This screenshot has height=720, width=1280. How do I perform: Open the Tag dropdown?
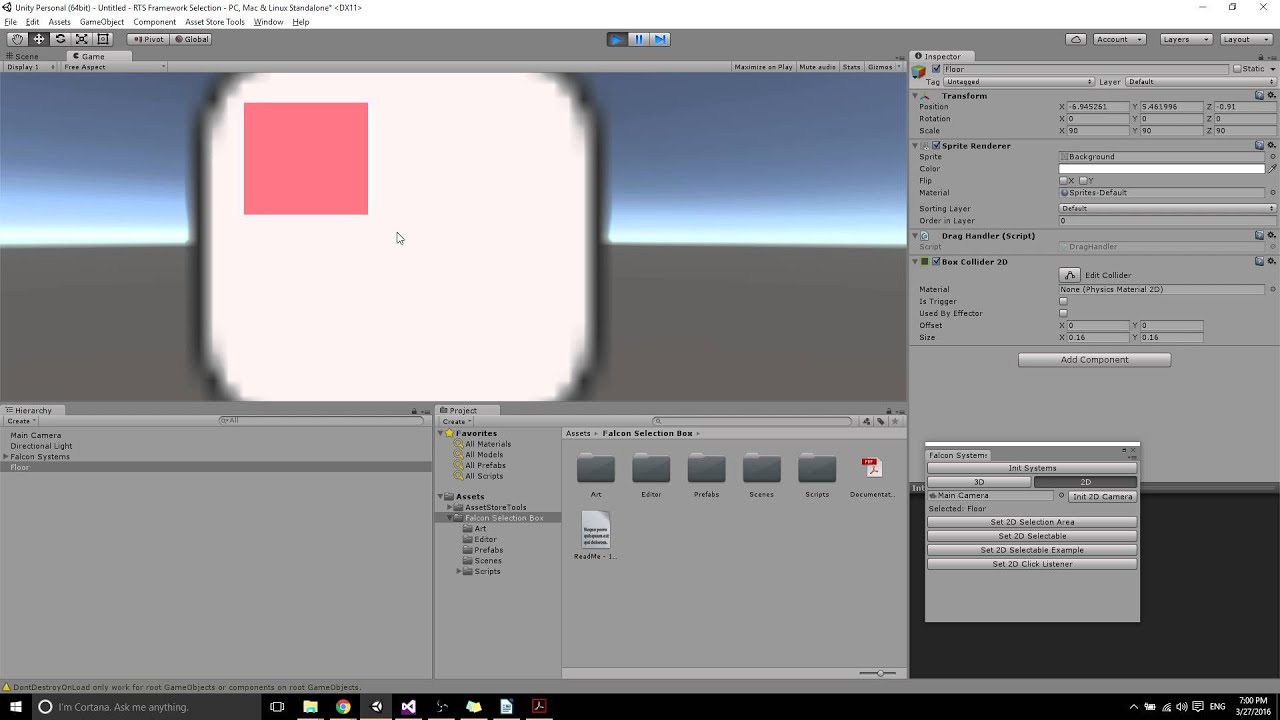(x=1019, y=81)
